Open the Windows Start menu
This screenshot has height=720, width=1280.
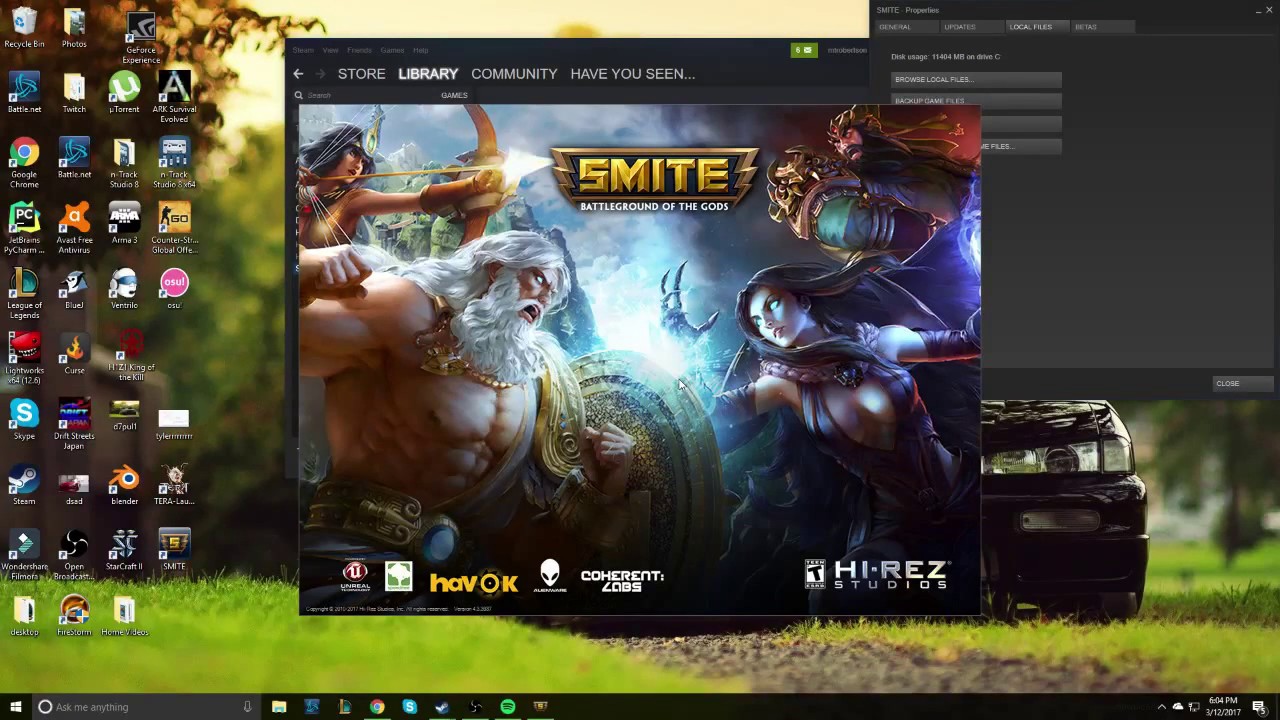(x=15, y=707)
